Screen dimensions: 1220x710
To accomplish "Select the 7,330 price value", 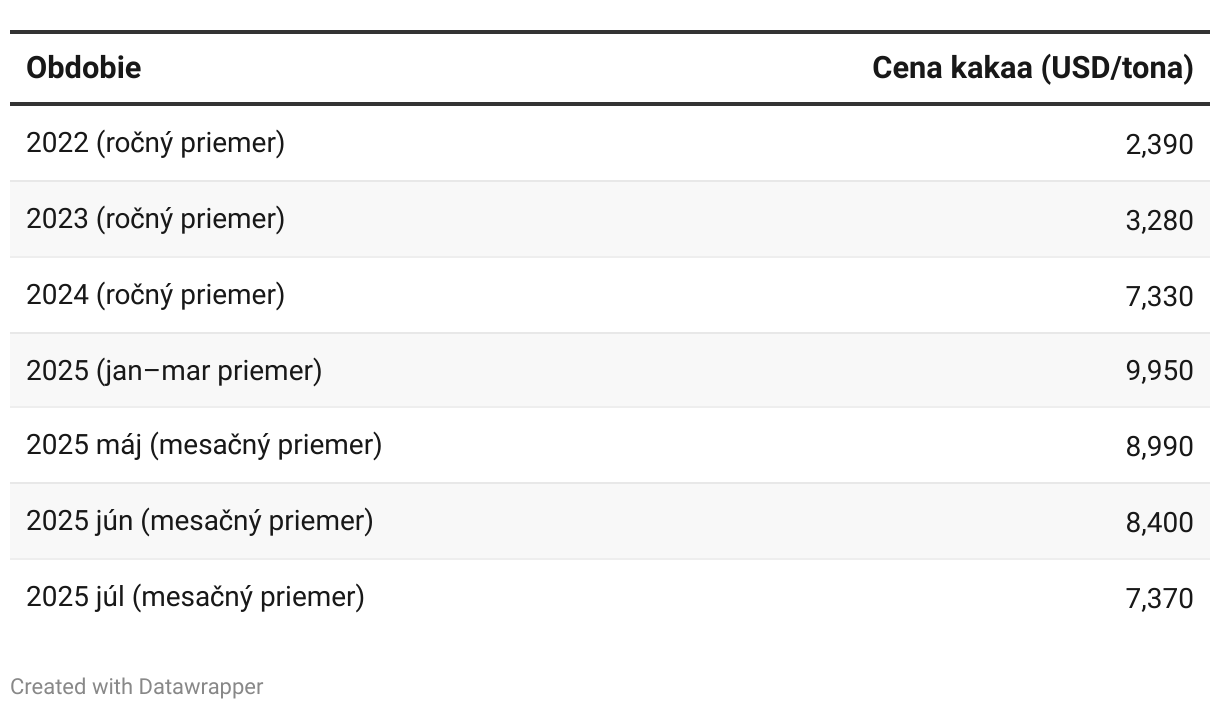I will point(1159,296).
